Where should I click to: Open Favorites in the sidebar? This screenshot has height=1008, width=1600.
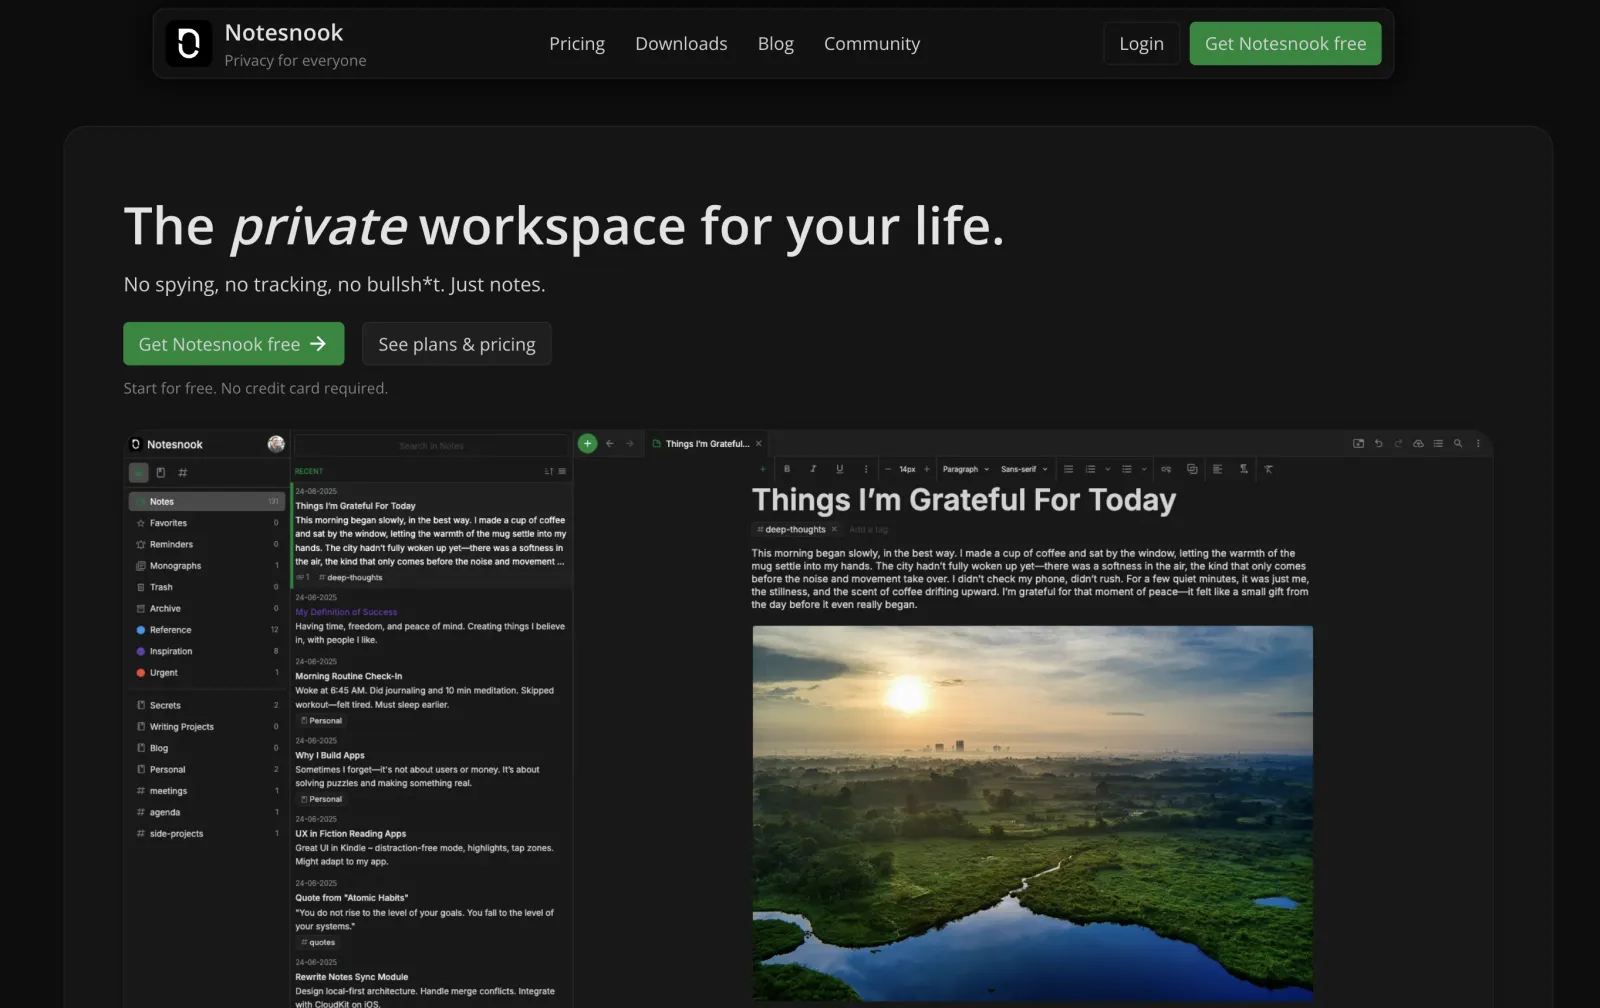(x=207, y=523)
